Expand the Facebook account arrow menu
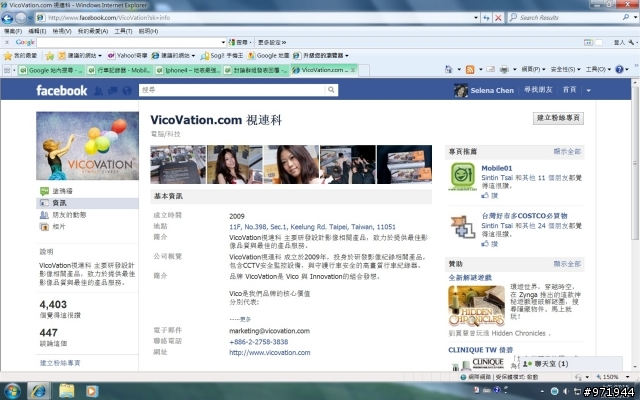640x400 pixels. (x=589, y=91)
